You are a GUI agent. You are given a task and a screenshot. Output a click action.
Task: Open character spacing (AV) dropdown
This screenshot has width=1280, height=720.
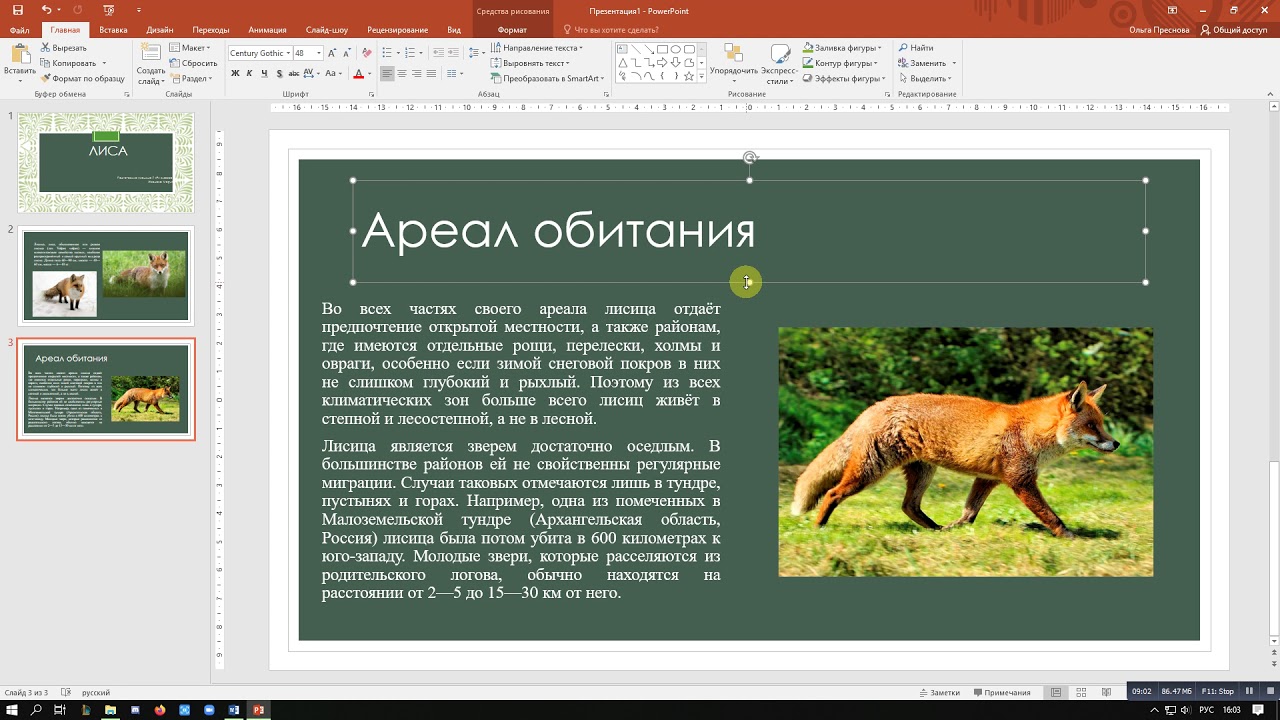click(310, 74)
